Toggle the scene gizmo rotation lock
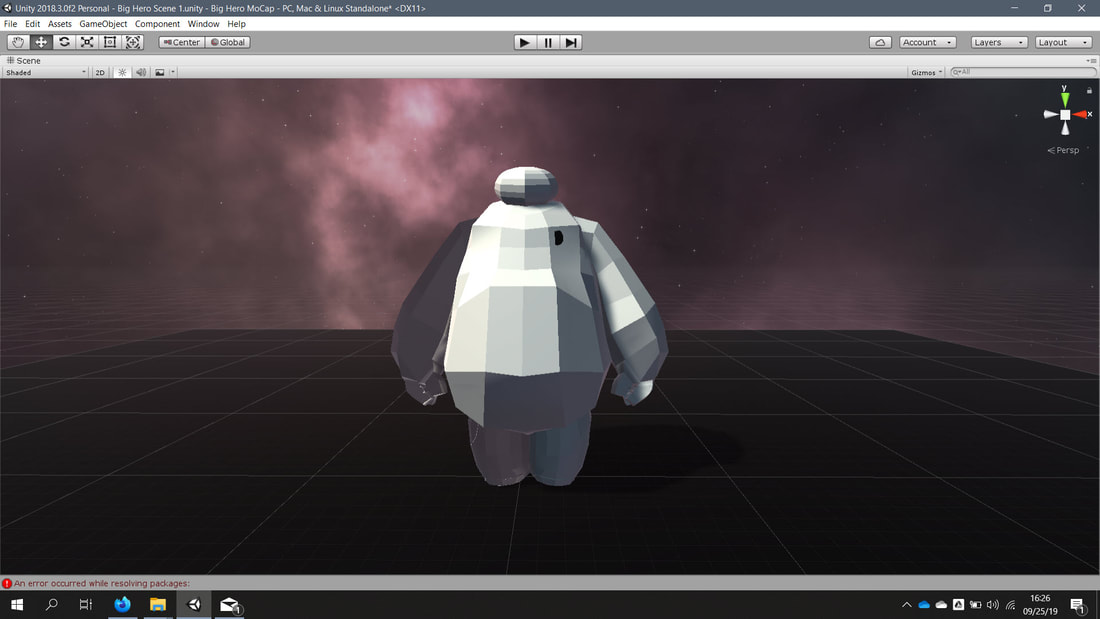Screen dimensions: 1100x619 click(1089, 91)
